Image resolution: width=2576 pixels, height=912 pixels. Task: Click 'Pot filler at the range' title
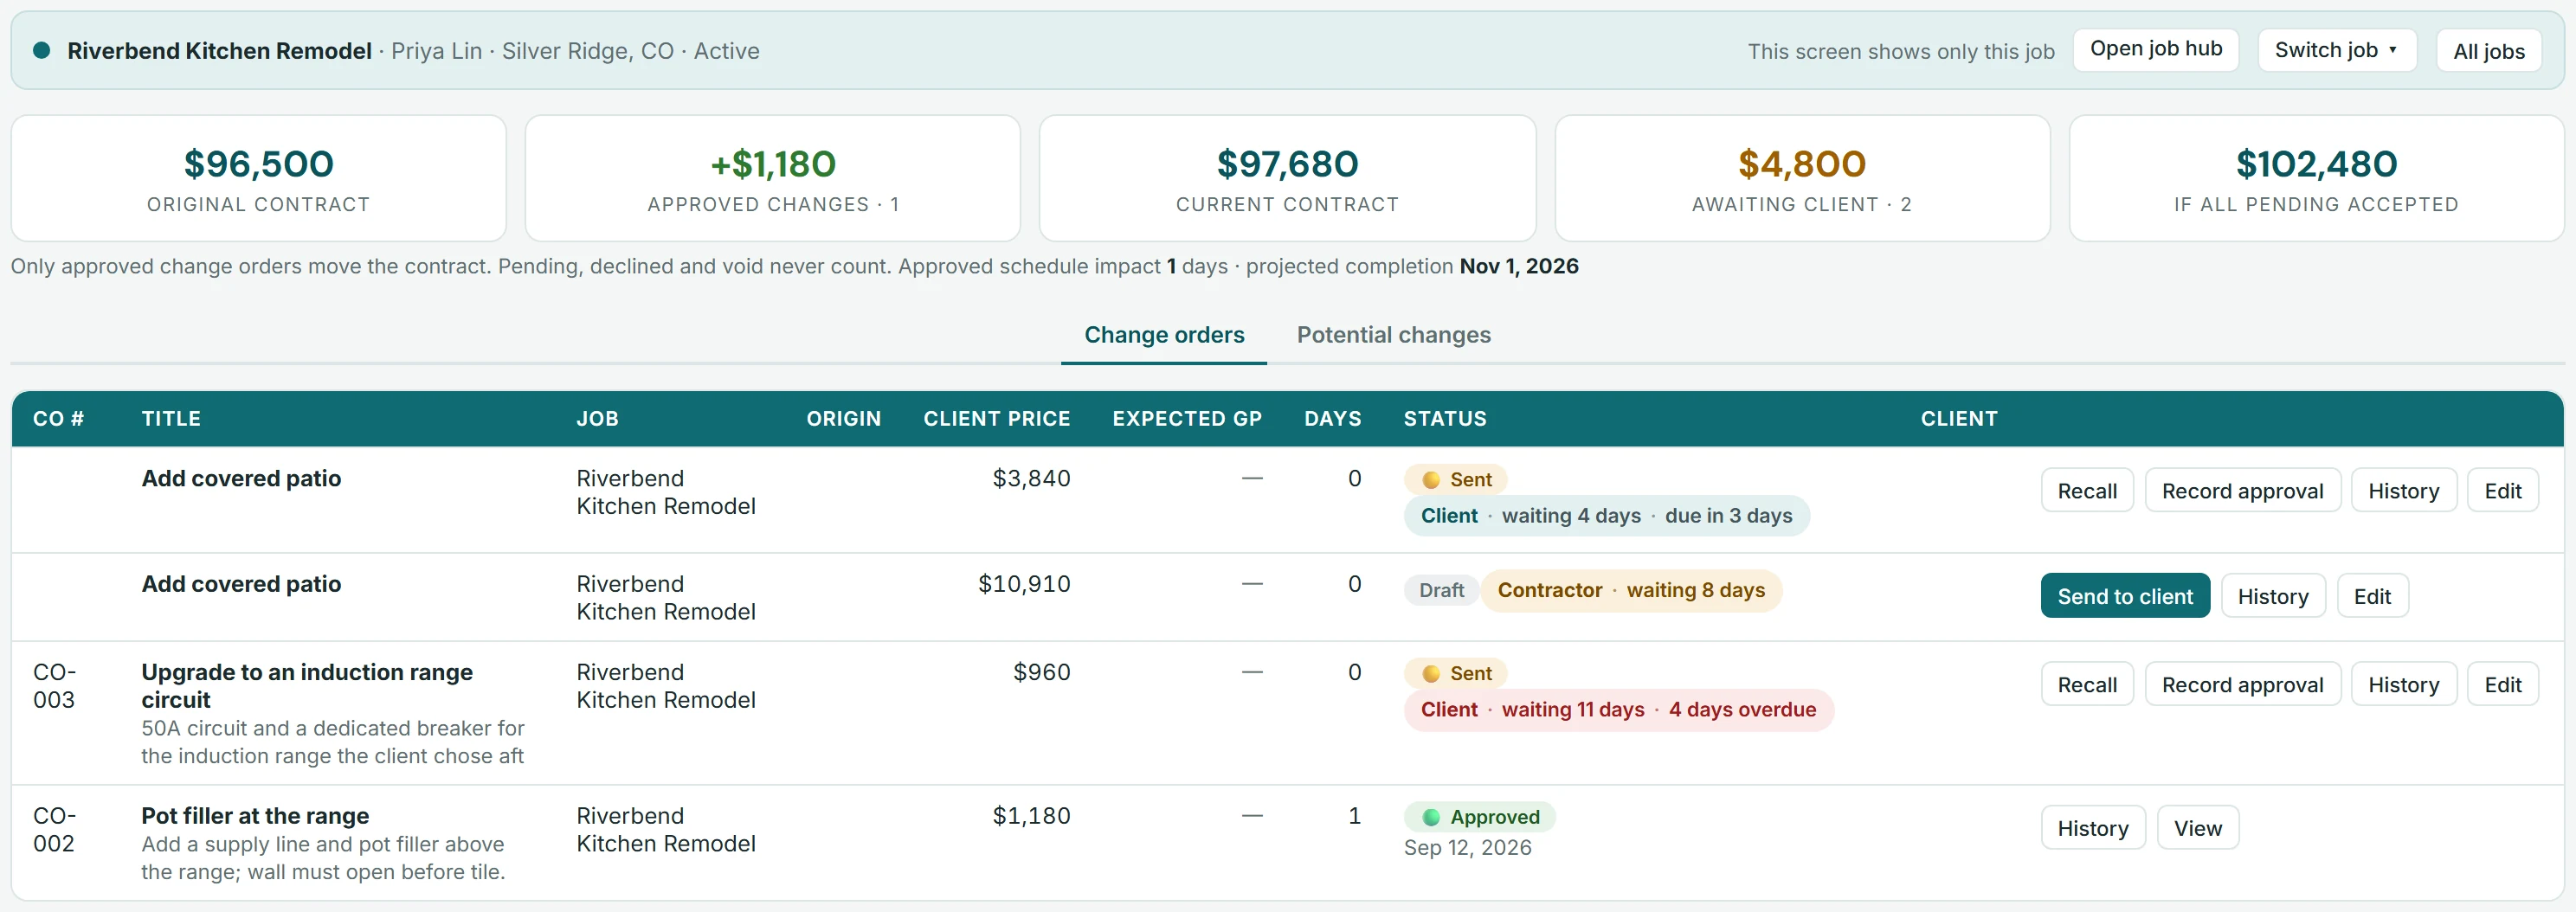[255, 816]
